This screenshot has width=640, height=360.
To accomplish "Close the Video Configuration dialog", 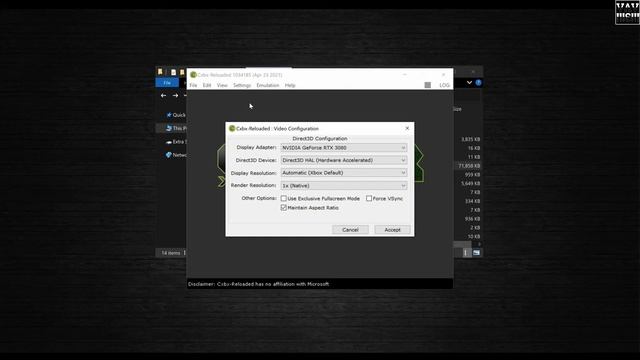I will (407, 128).
